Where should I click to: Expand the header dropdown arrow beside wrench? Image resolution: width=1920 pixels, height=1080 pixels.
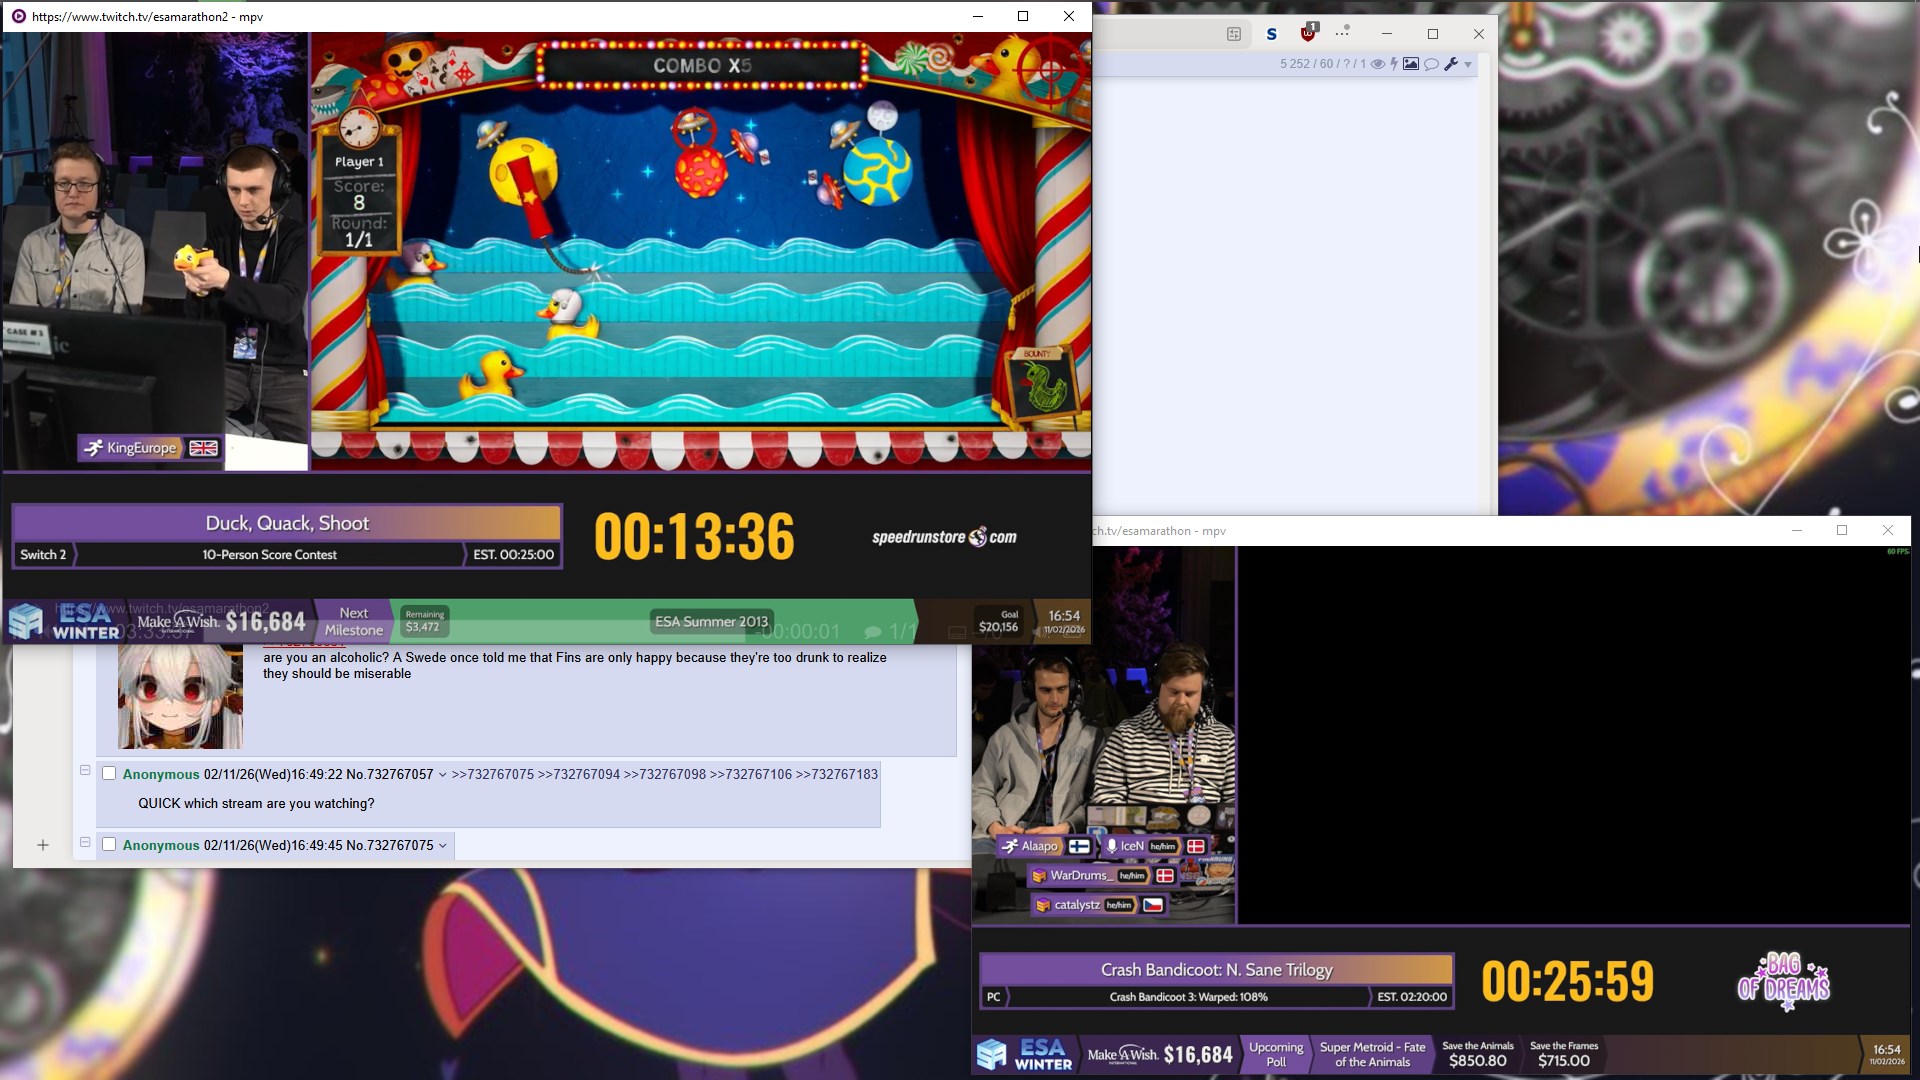click(1468, 65)
